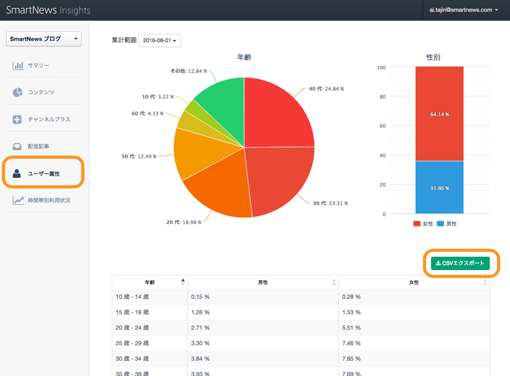Click the 40代 red pie slice
The image size is (510, 376).
(x=273, y=117)
